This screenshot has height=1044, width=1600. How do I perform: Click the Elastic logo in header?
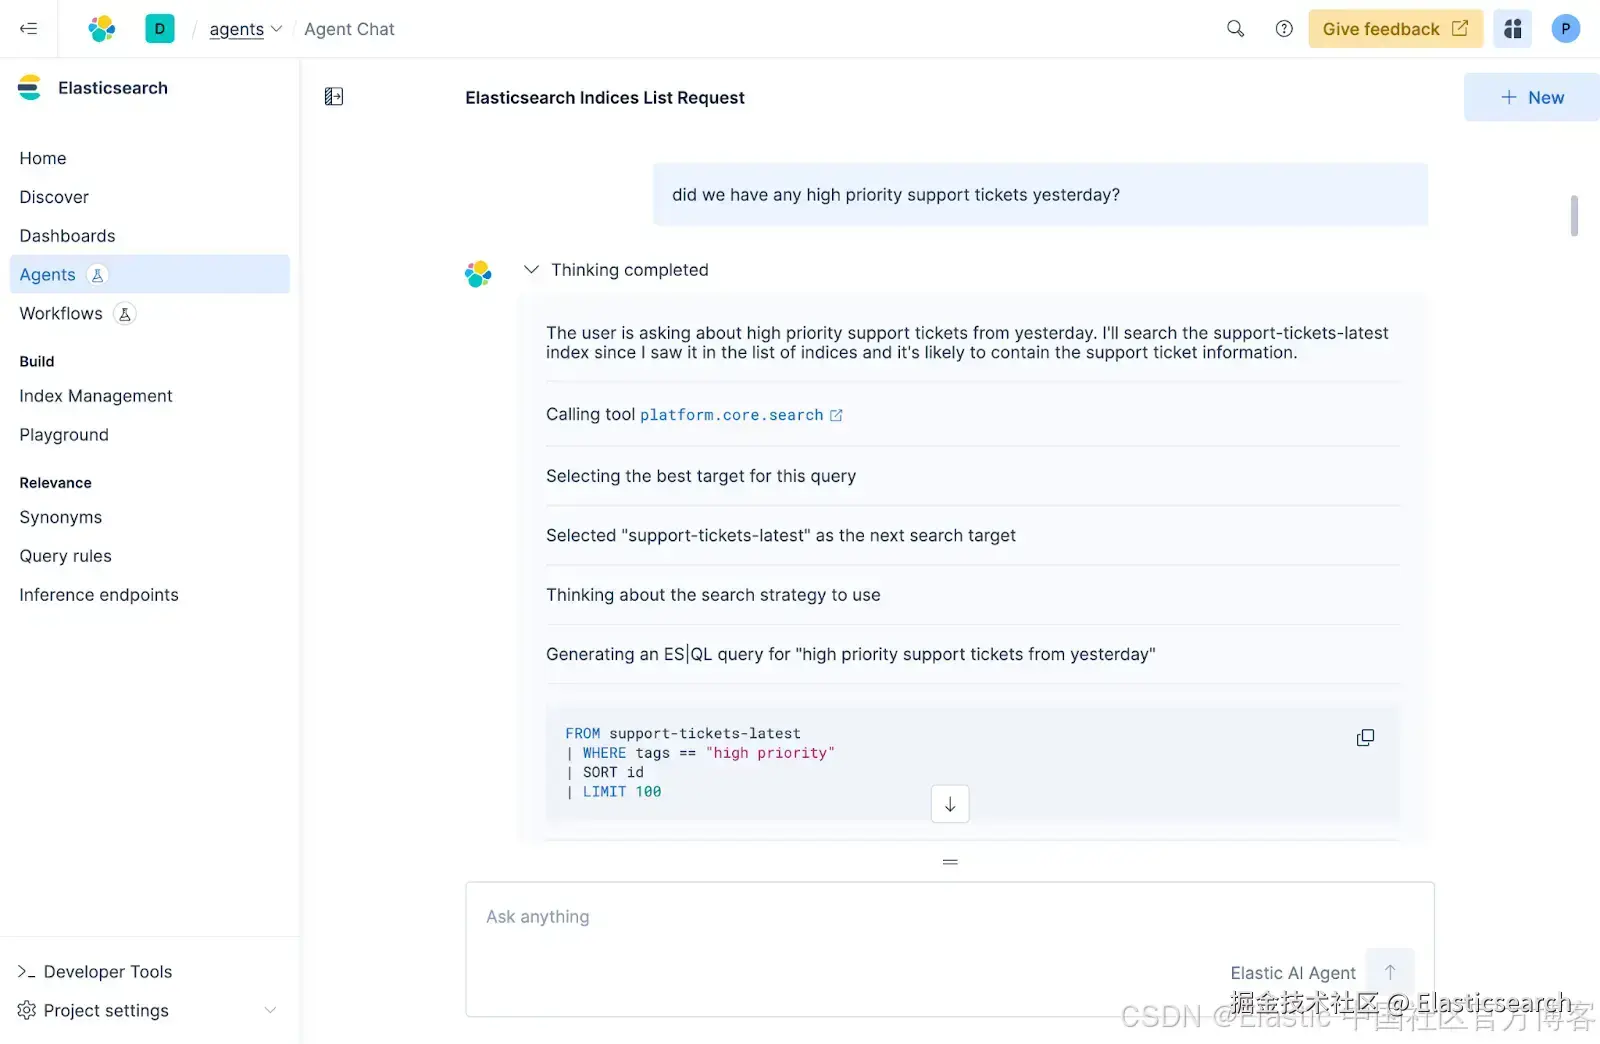click(x=102, y=29)
